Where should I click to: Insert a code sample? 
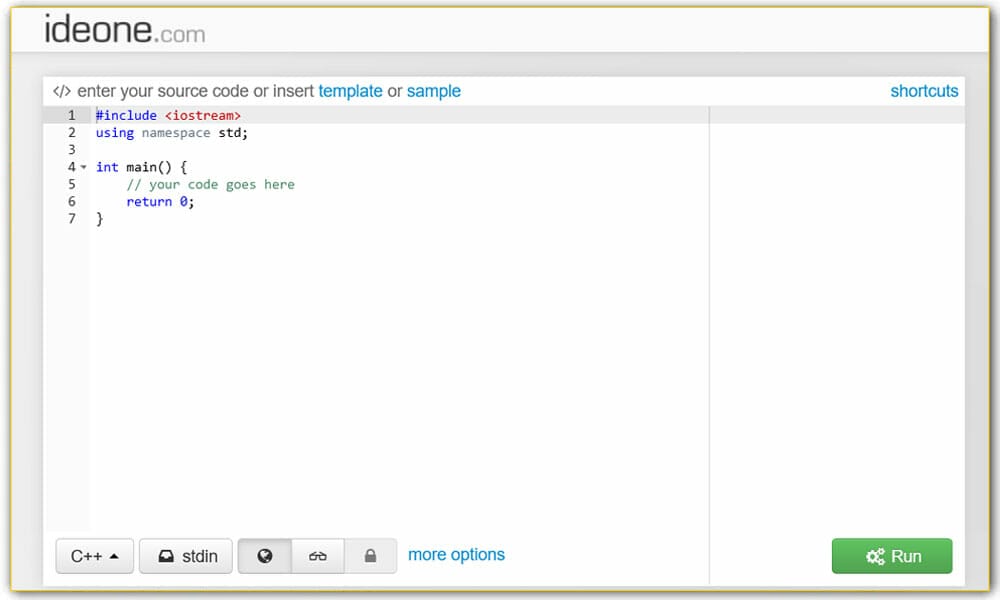click(x=434, y=91)
